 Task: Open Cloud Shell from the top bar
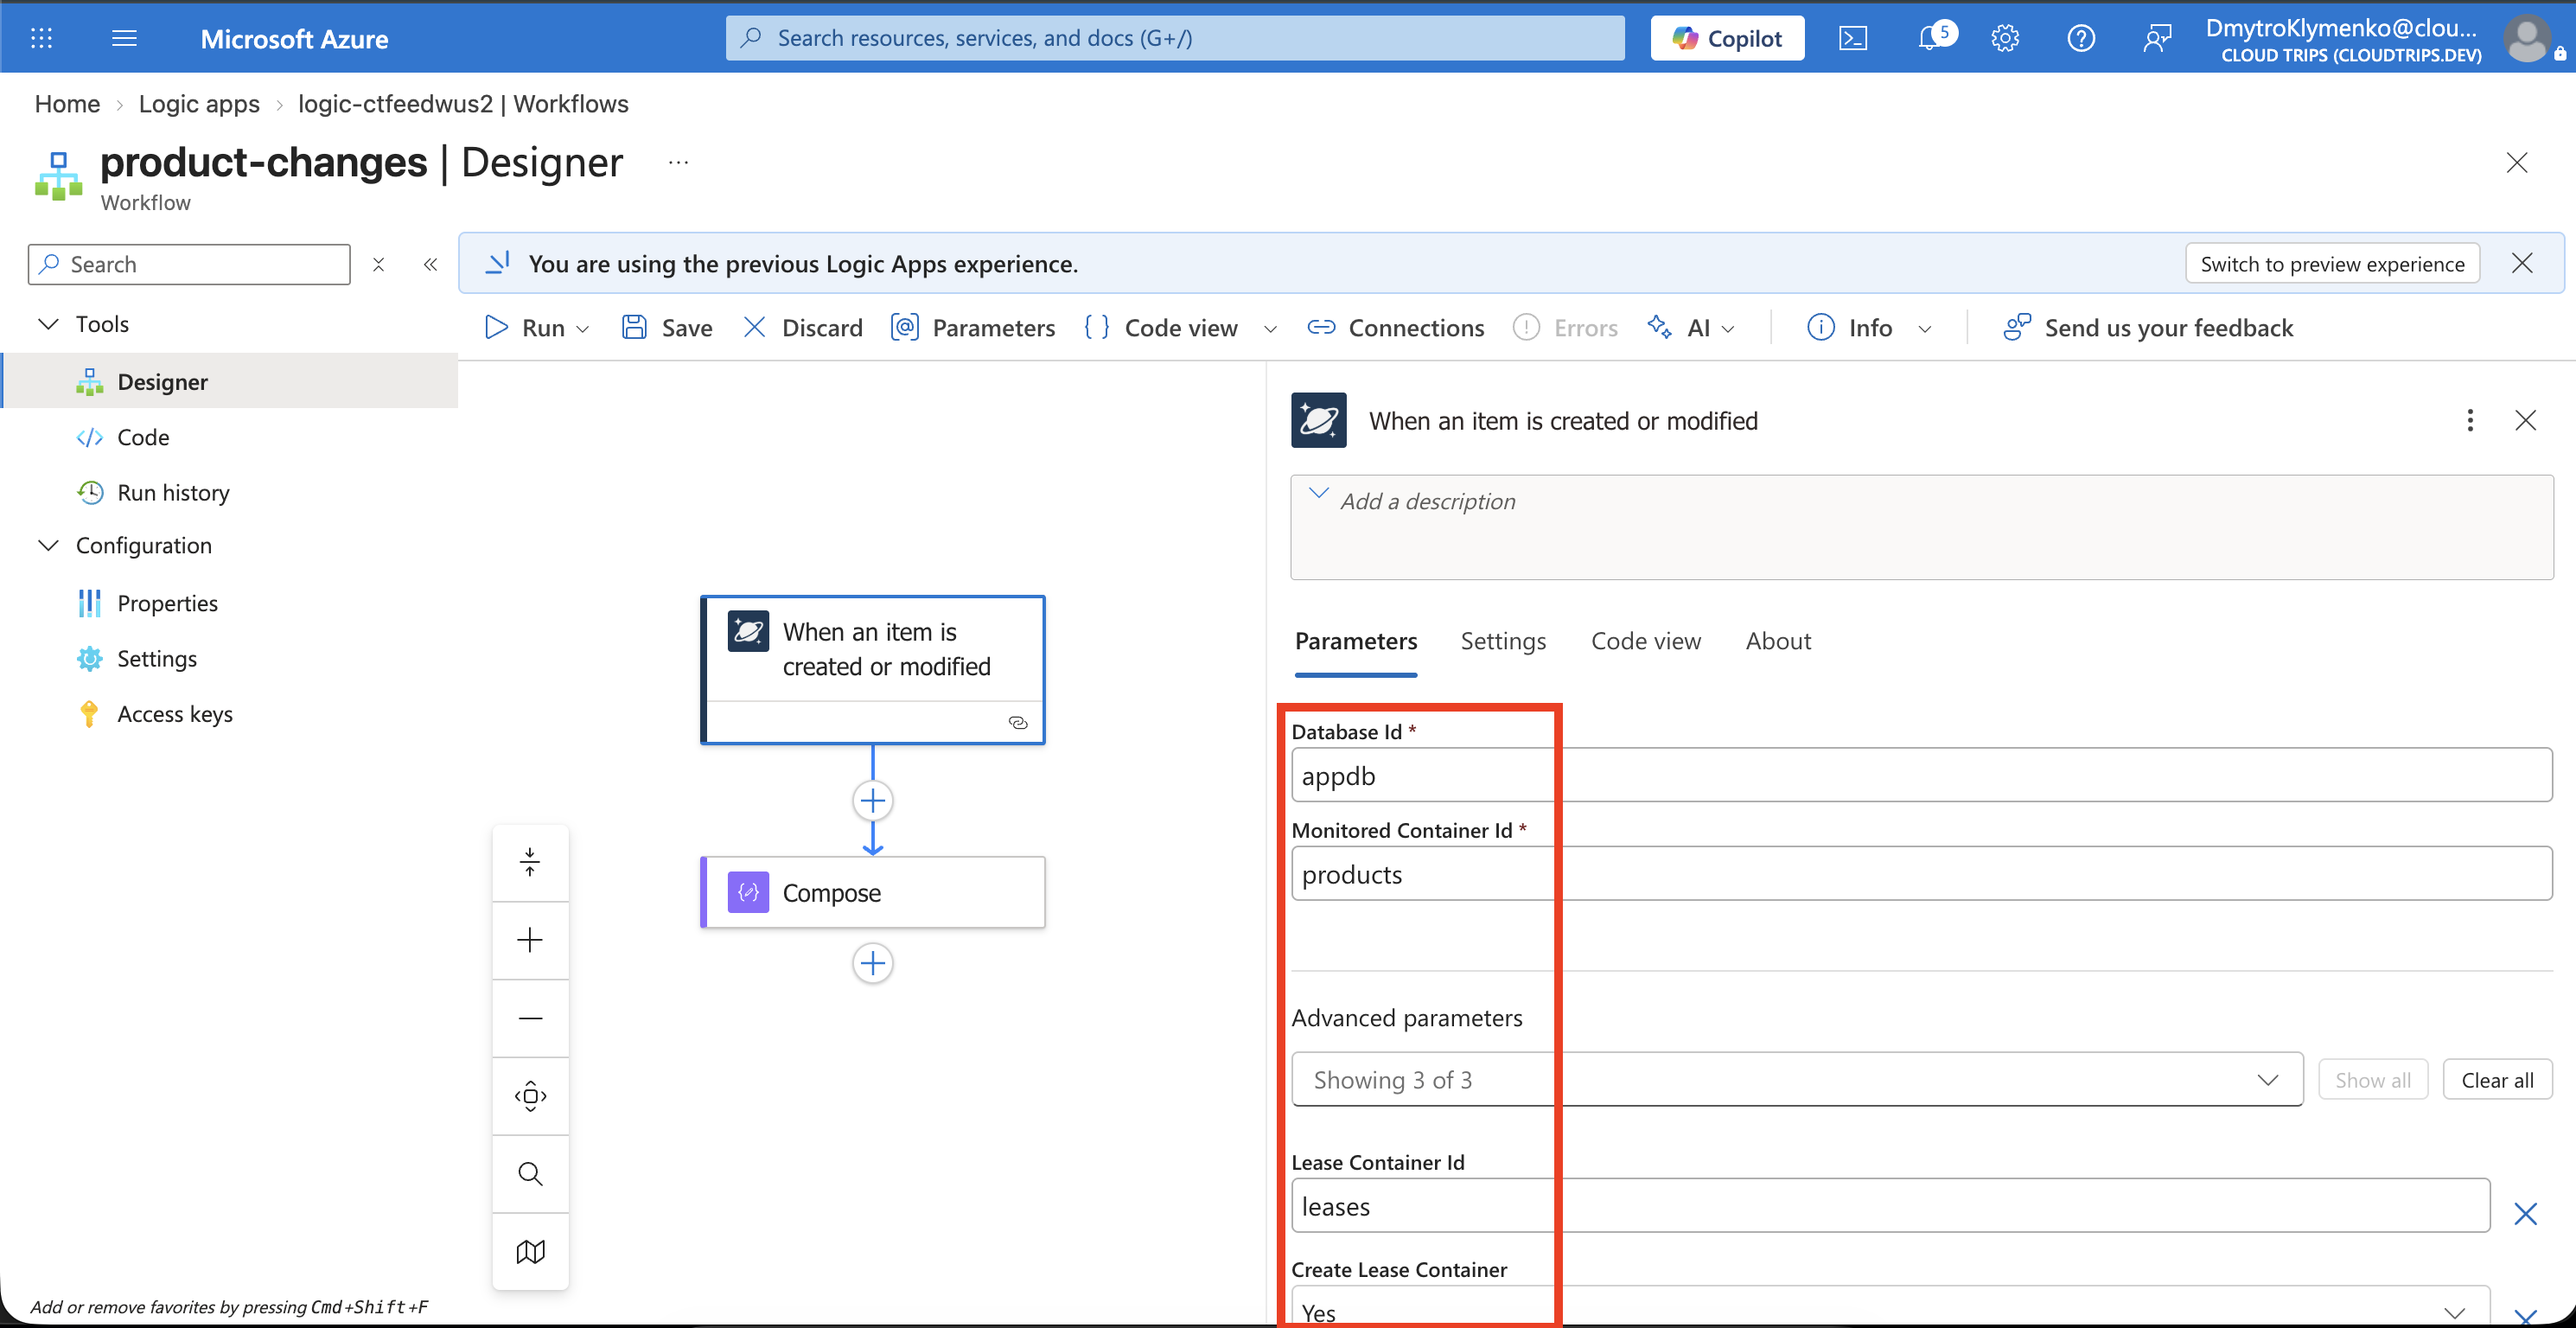click(1853, 38)
